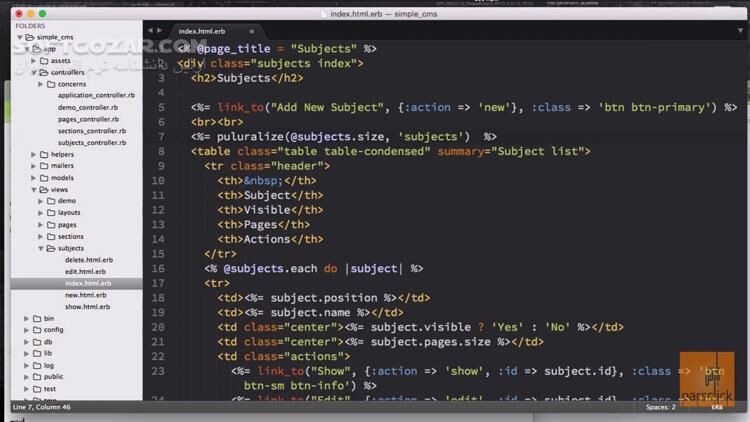The image size is (750, 422).
Task: Click line number 16 in gutter
Action: [x=158, y=268]
